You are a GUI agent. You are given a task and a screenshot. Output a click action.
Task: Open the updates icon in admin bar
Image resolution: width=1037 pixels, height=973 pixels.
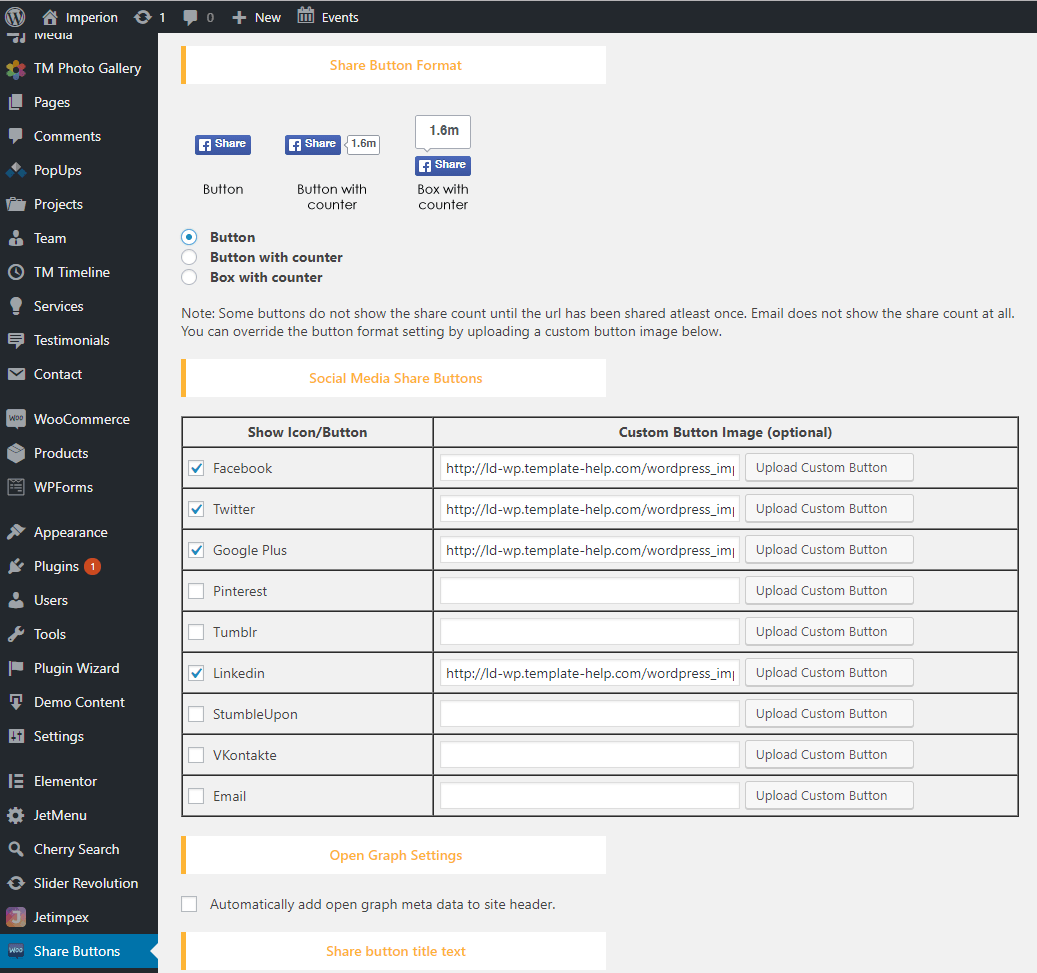tap(143, 17)
